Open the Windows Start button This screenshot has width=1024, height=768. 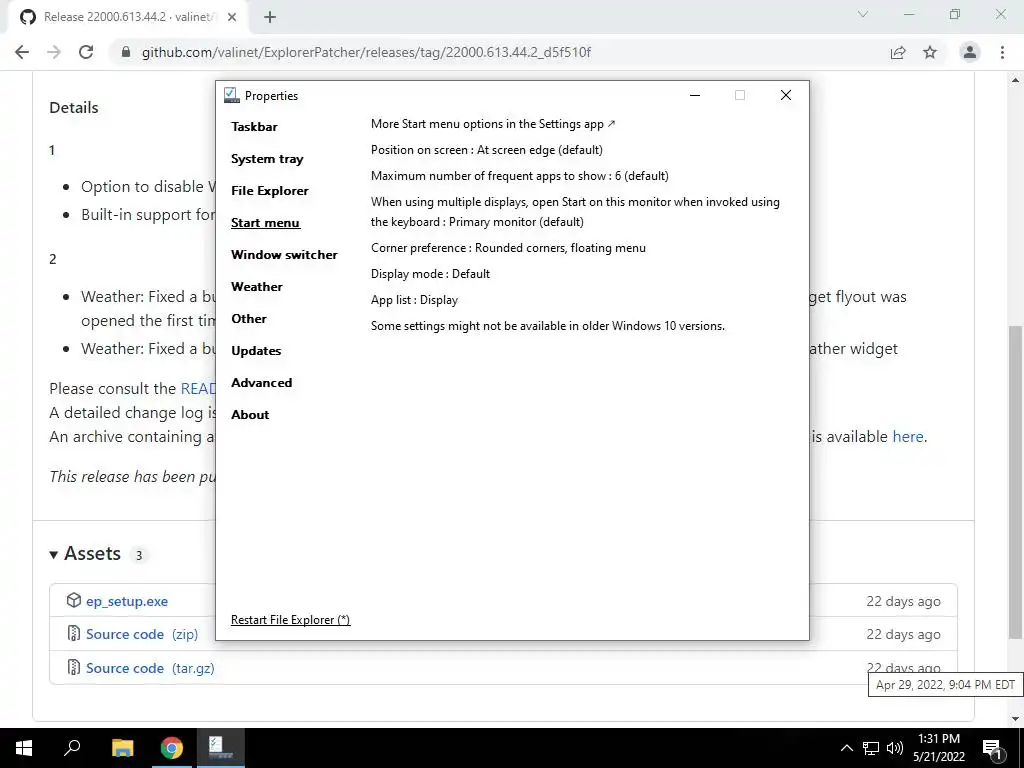(x=24, y=748)
